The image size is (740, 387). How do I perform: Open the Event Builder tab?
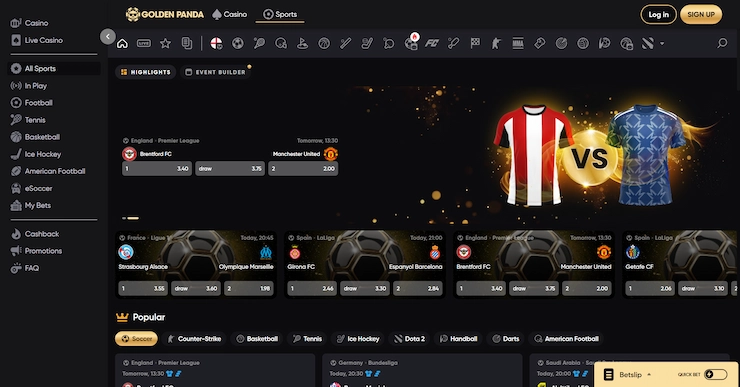pyautogui.click(x=216, y=72)
